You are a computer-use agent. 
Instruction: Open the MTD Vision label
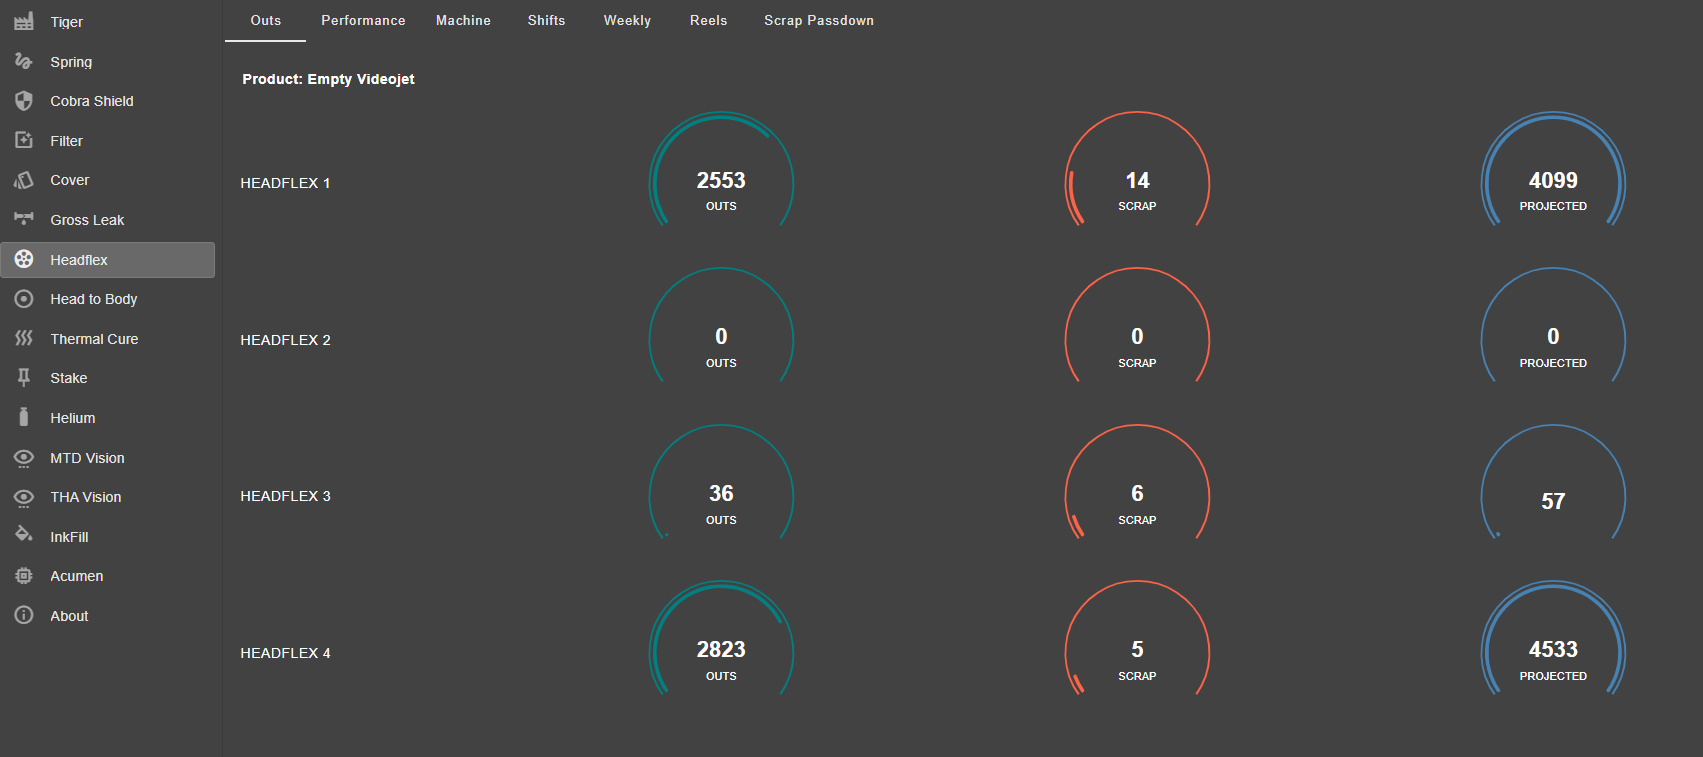88,458
